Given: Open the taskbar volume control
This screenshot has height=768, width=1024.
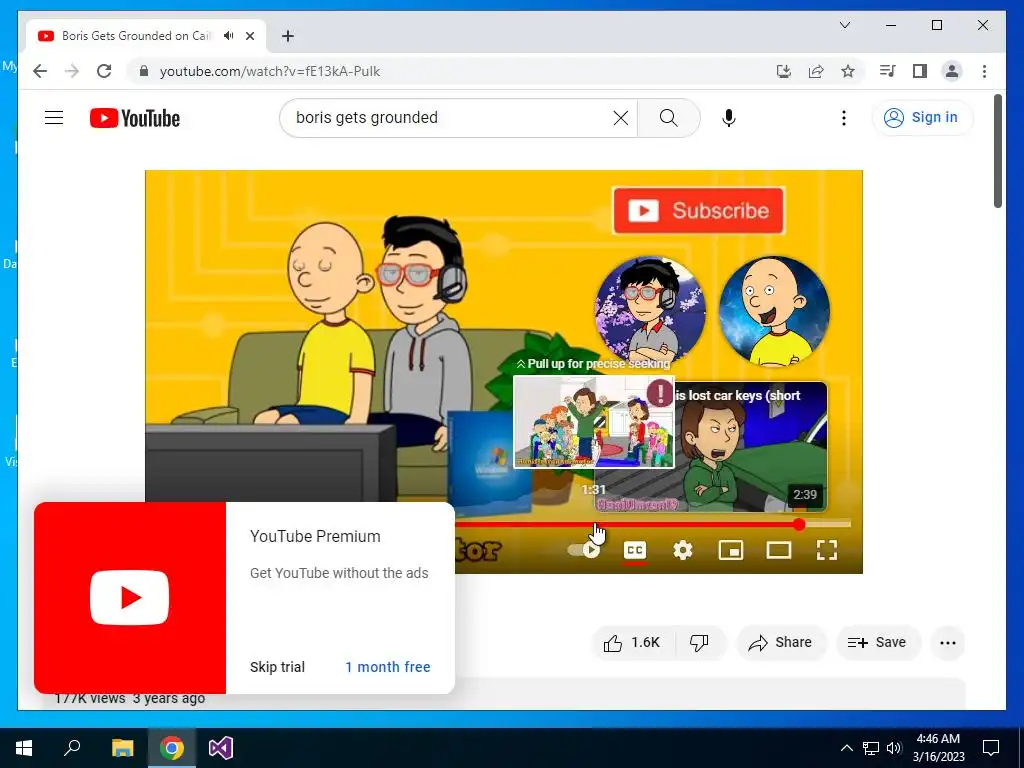Looking at the screenshot, I should 894,748.
